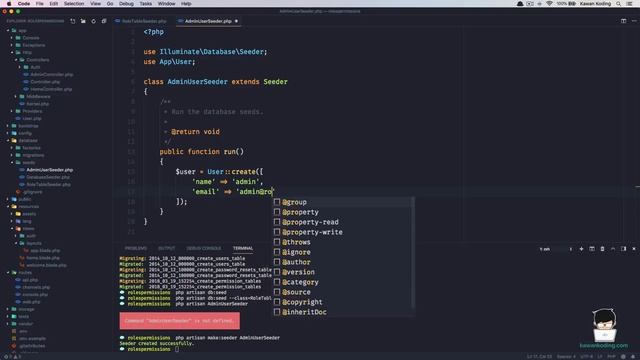
Task: Open welcome.blade.php in the views folder
Action: click(47, 265)
